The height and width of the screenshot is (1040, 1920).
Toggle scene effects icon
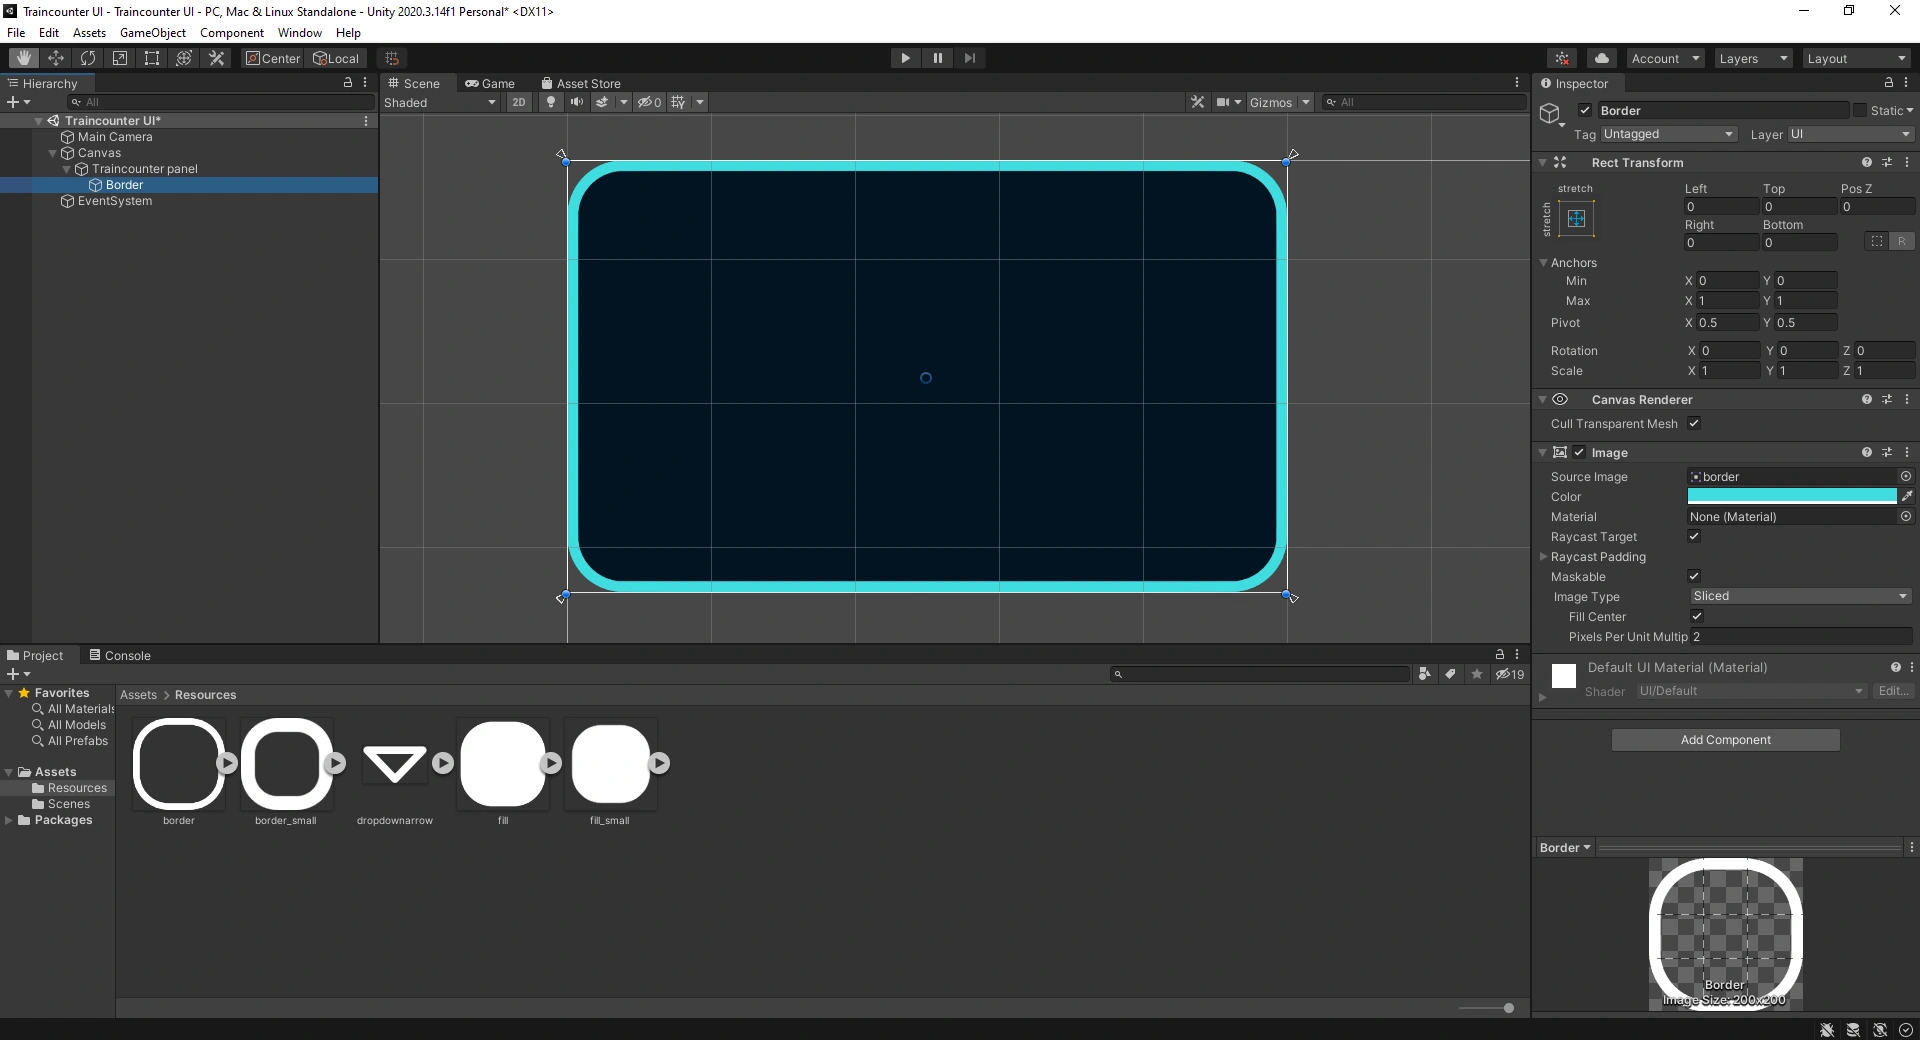pos(602,102)
